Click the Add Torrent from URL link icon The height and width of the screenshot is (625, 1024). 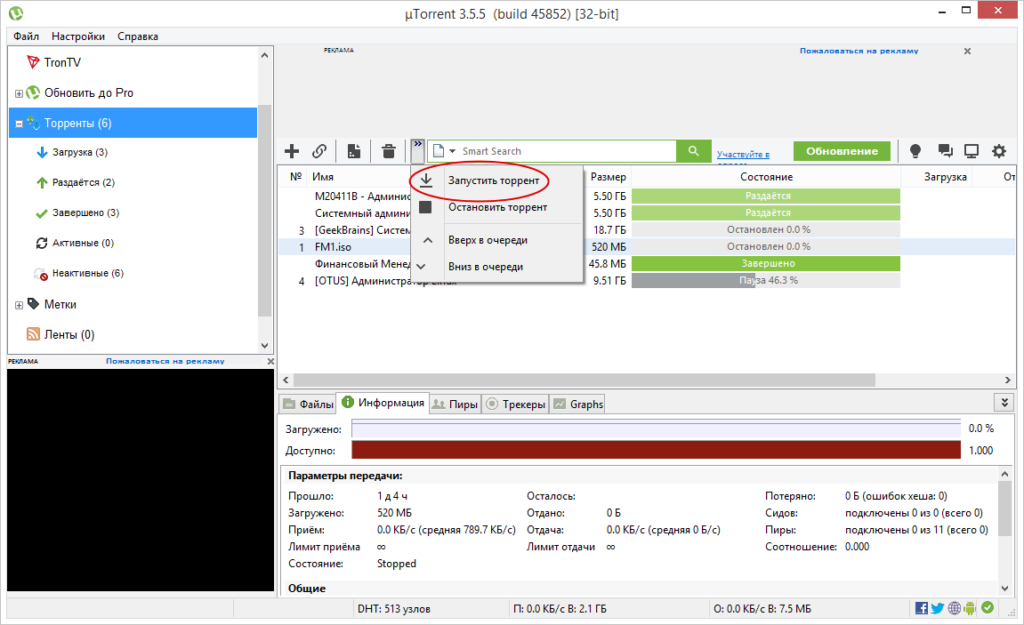319,151
